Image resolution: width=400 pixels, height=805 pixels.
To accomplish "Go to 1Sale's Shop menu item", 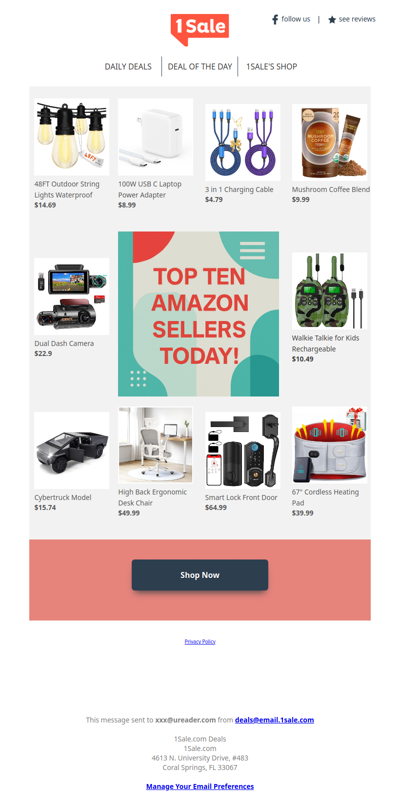I will pos(271,66).
